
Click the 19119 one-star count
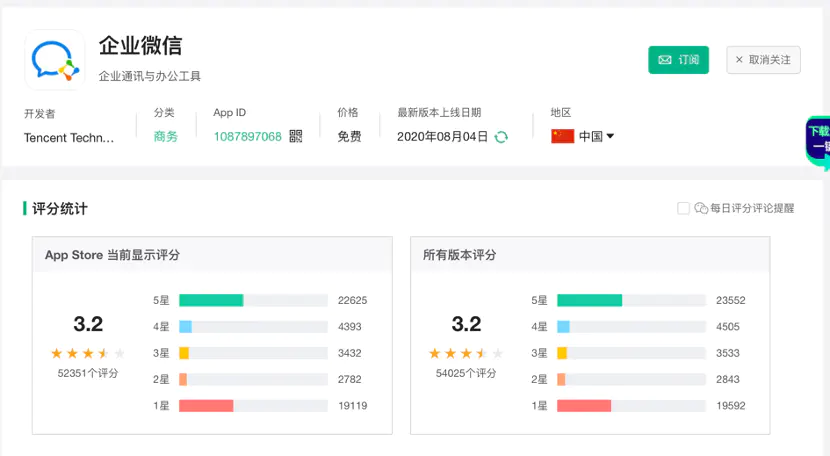(x=353, y=406)
